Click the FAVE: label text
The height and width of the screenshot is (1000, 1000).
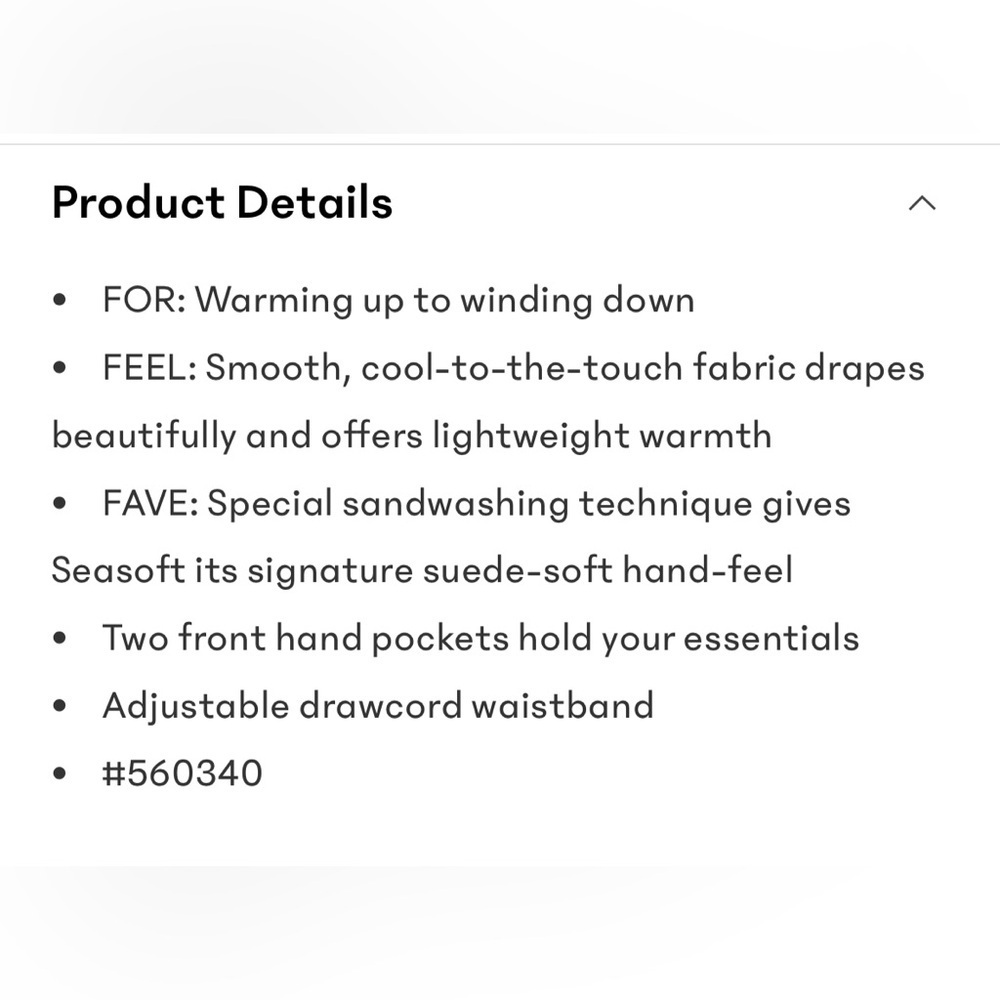[x=151, y=503]
